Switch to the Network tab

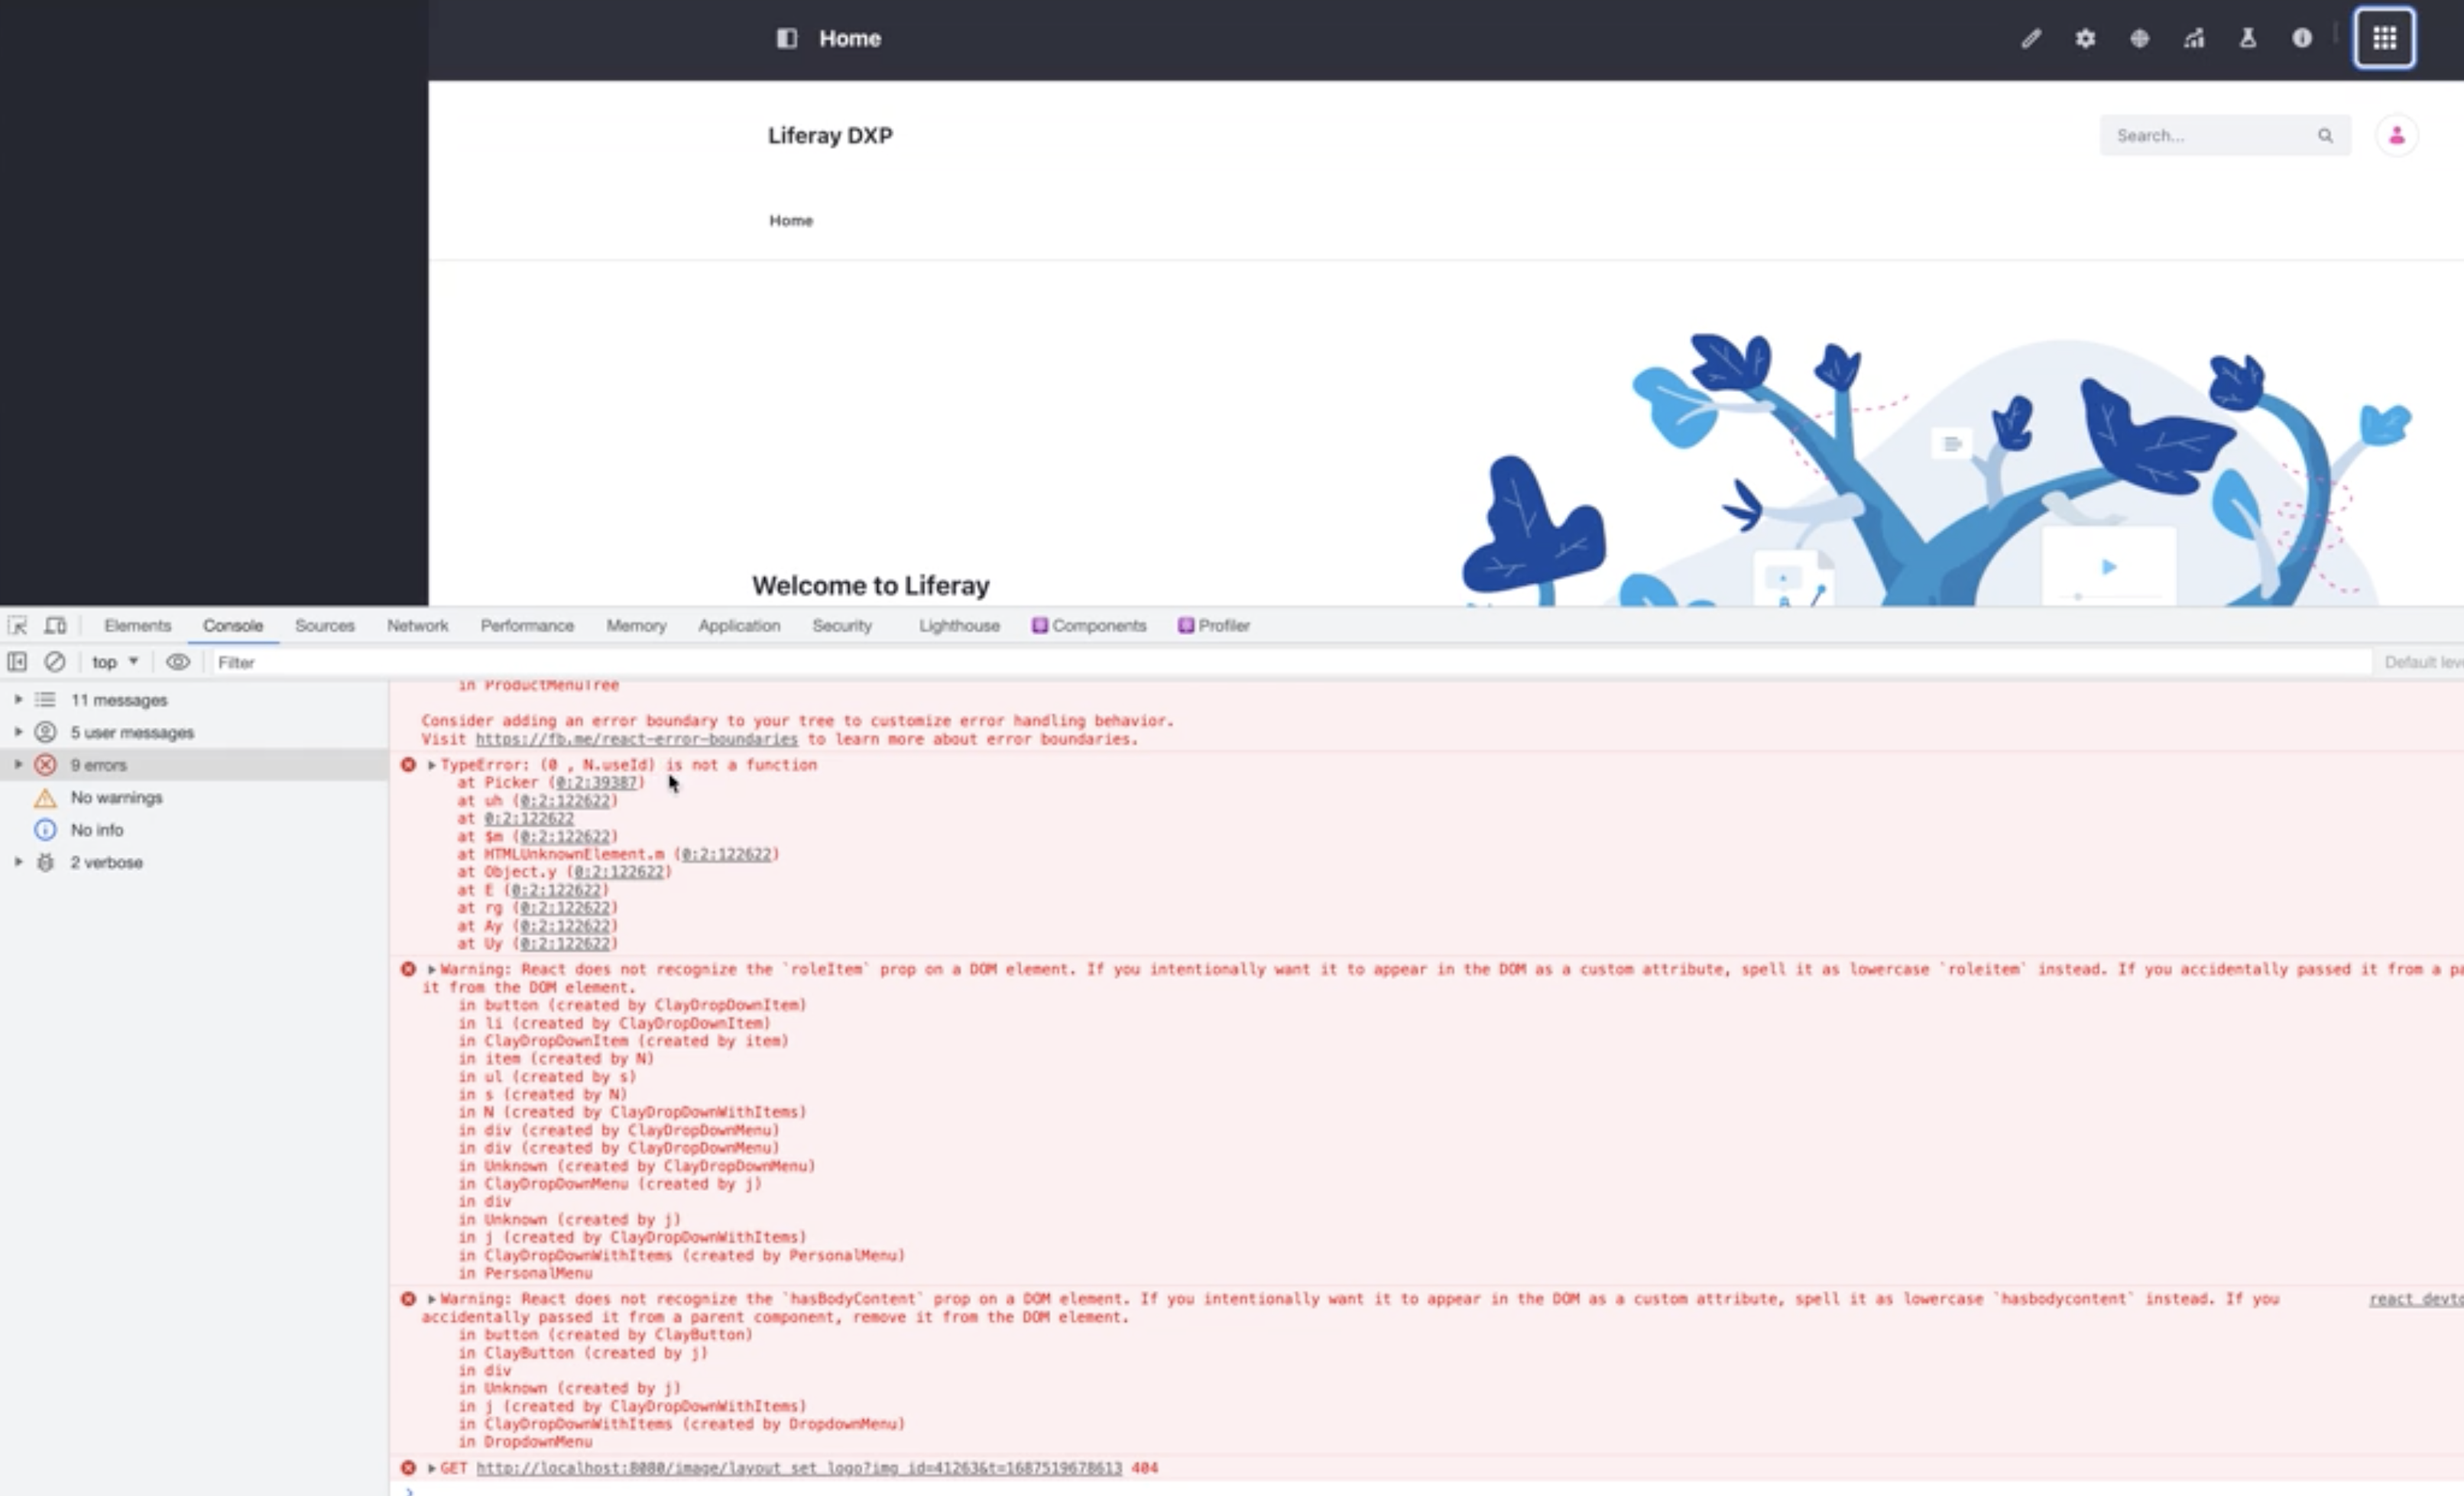click(418, 625)
